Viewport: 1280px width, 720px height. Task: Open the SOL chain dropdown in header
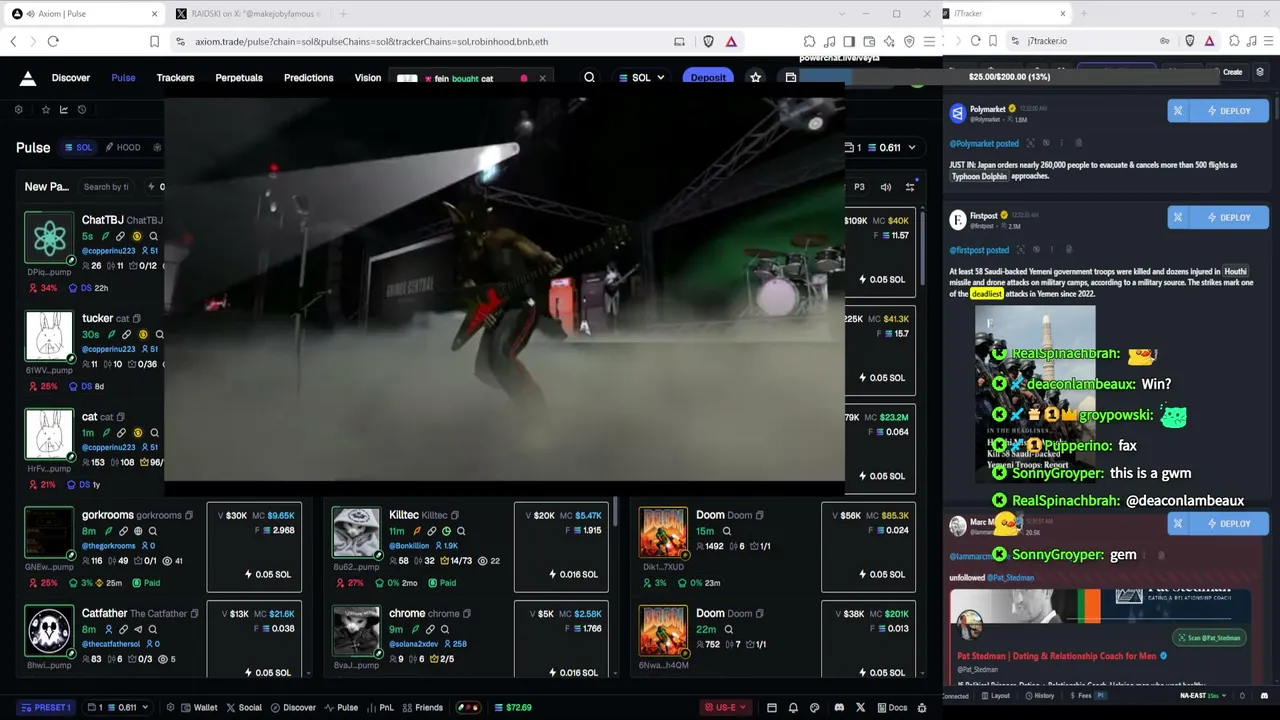[x=642, y=78]
